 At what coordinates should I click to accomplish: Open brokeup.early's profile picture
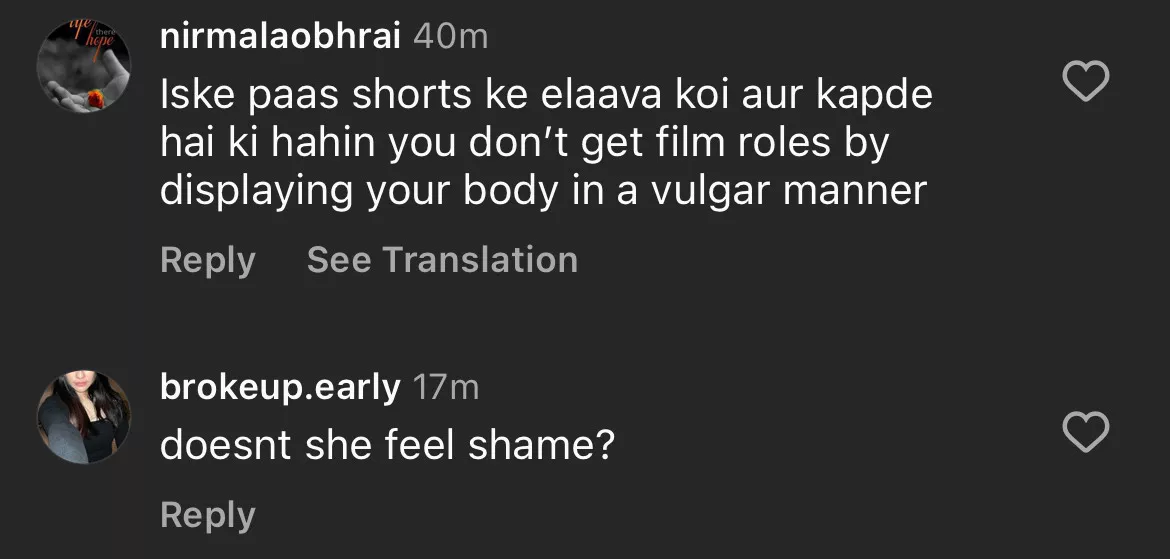tap(84, 417)
